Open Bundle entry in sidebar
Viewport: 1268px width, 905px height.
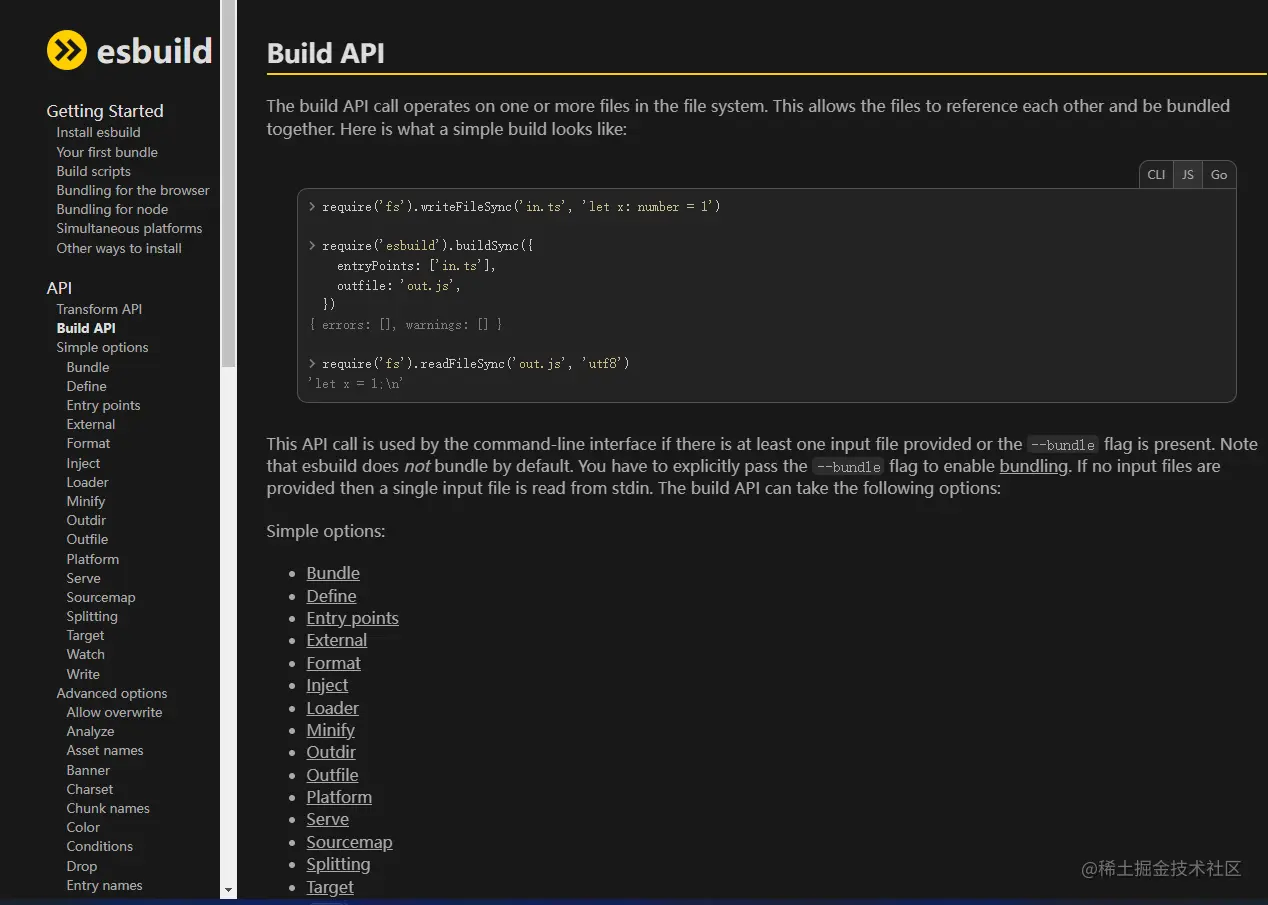pos(88,367)
